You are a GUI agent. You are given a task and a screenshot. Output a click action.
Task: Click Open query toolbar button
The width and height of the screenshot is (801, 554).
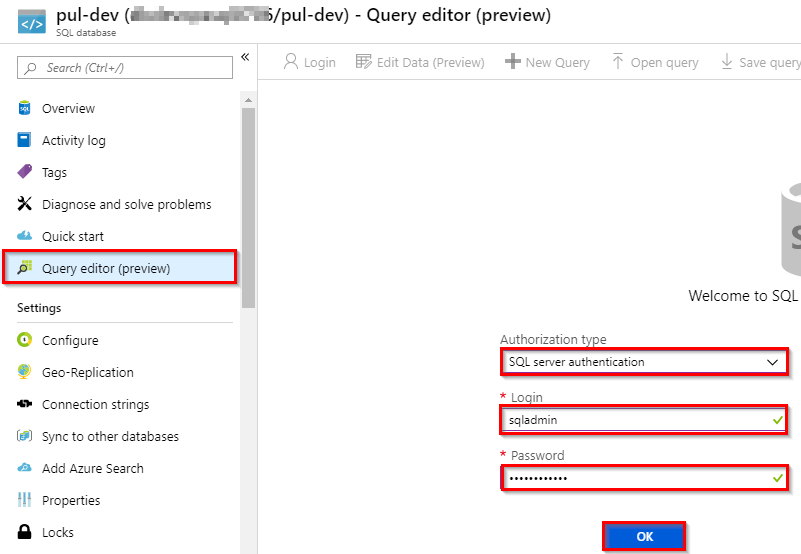click(x=655, y=62)
